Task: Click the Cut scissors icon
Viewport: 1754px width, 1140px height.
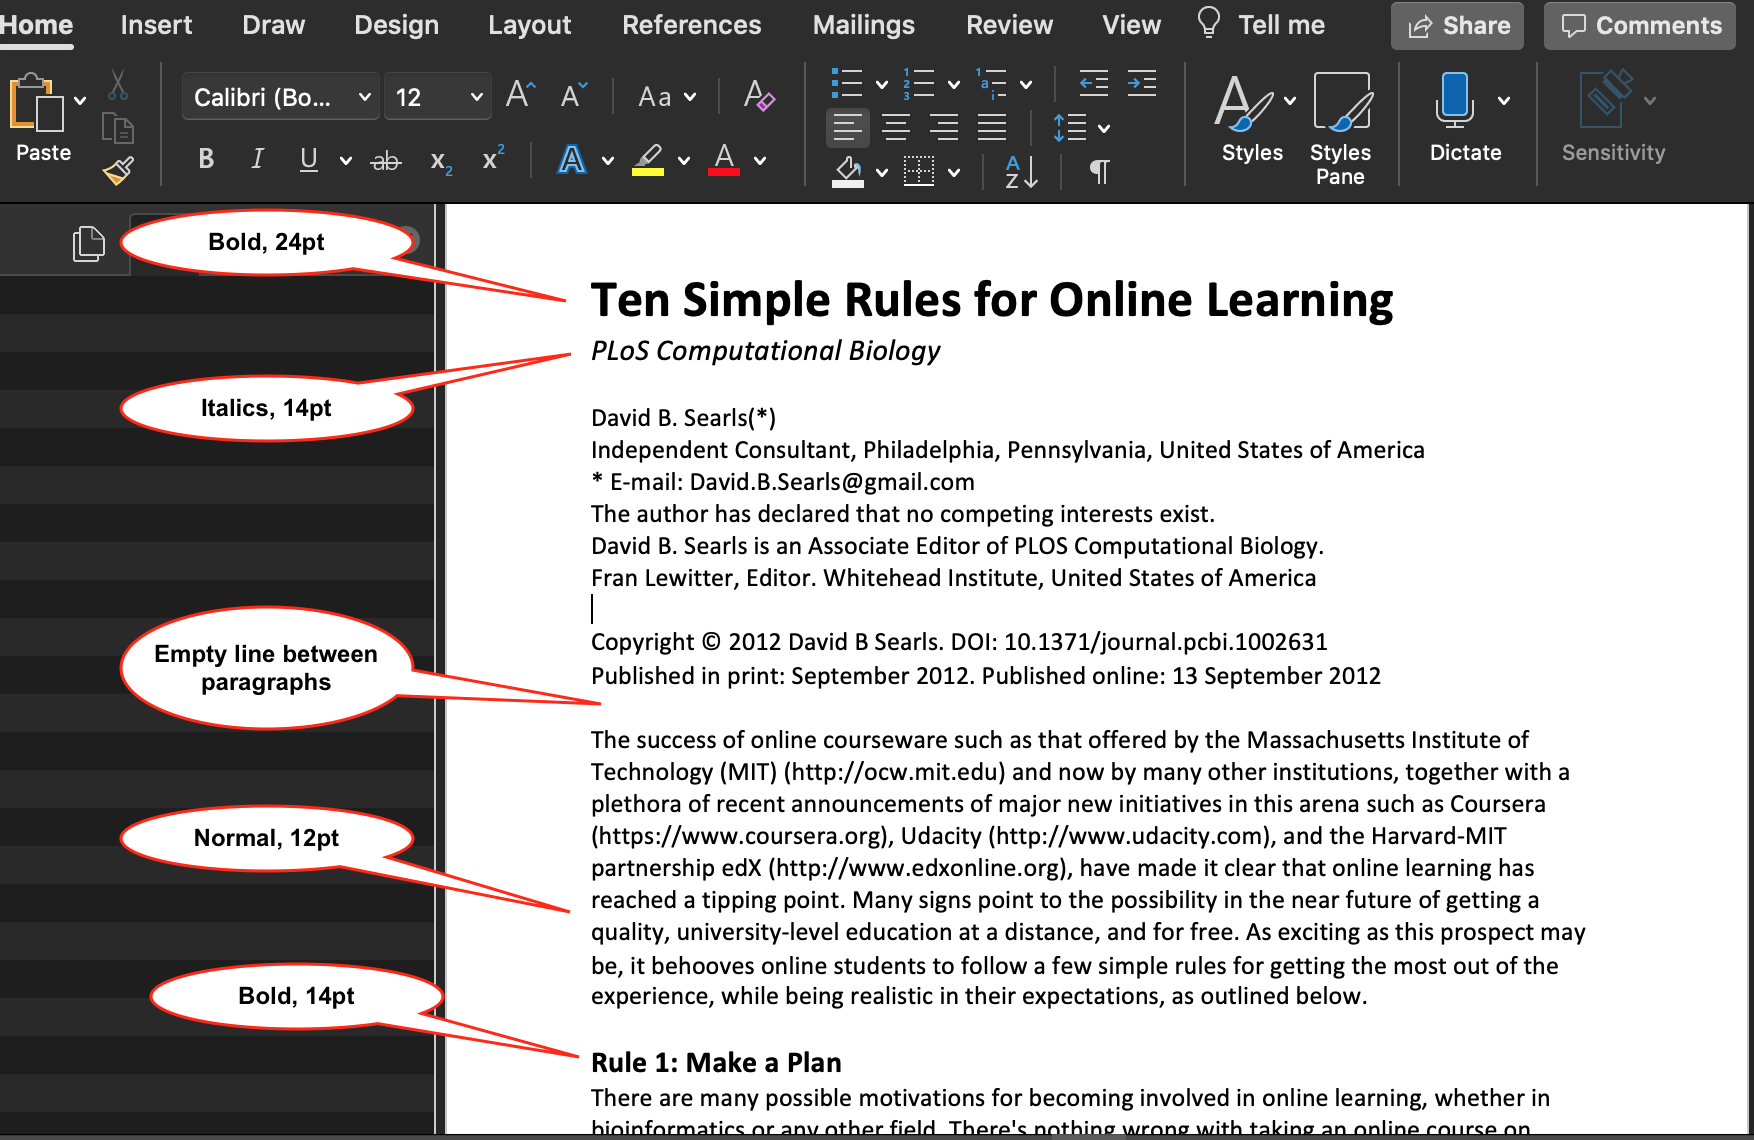Action: point(118,86)
